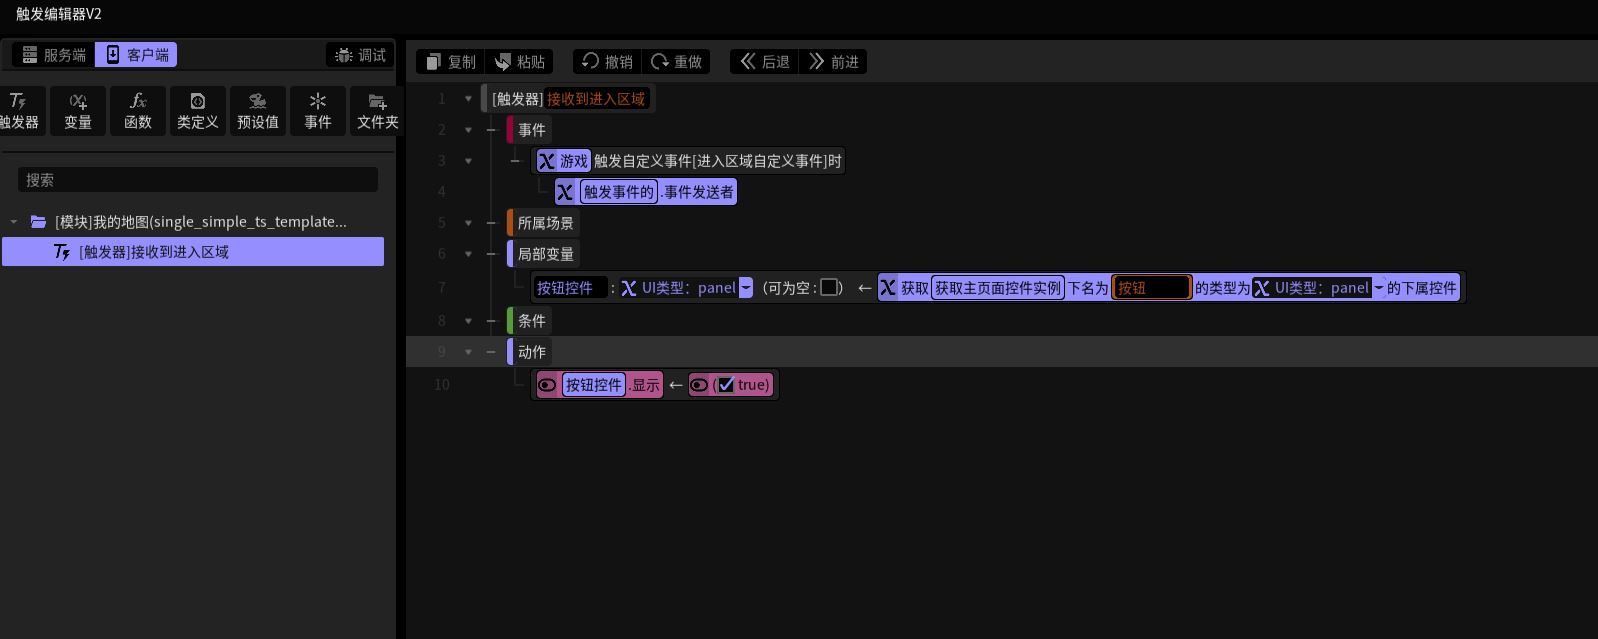Click the 变量 (variable) toolbar icon

[x=78, y=111]
